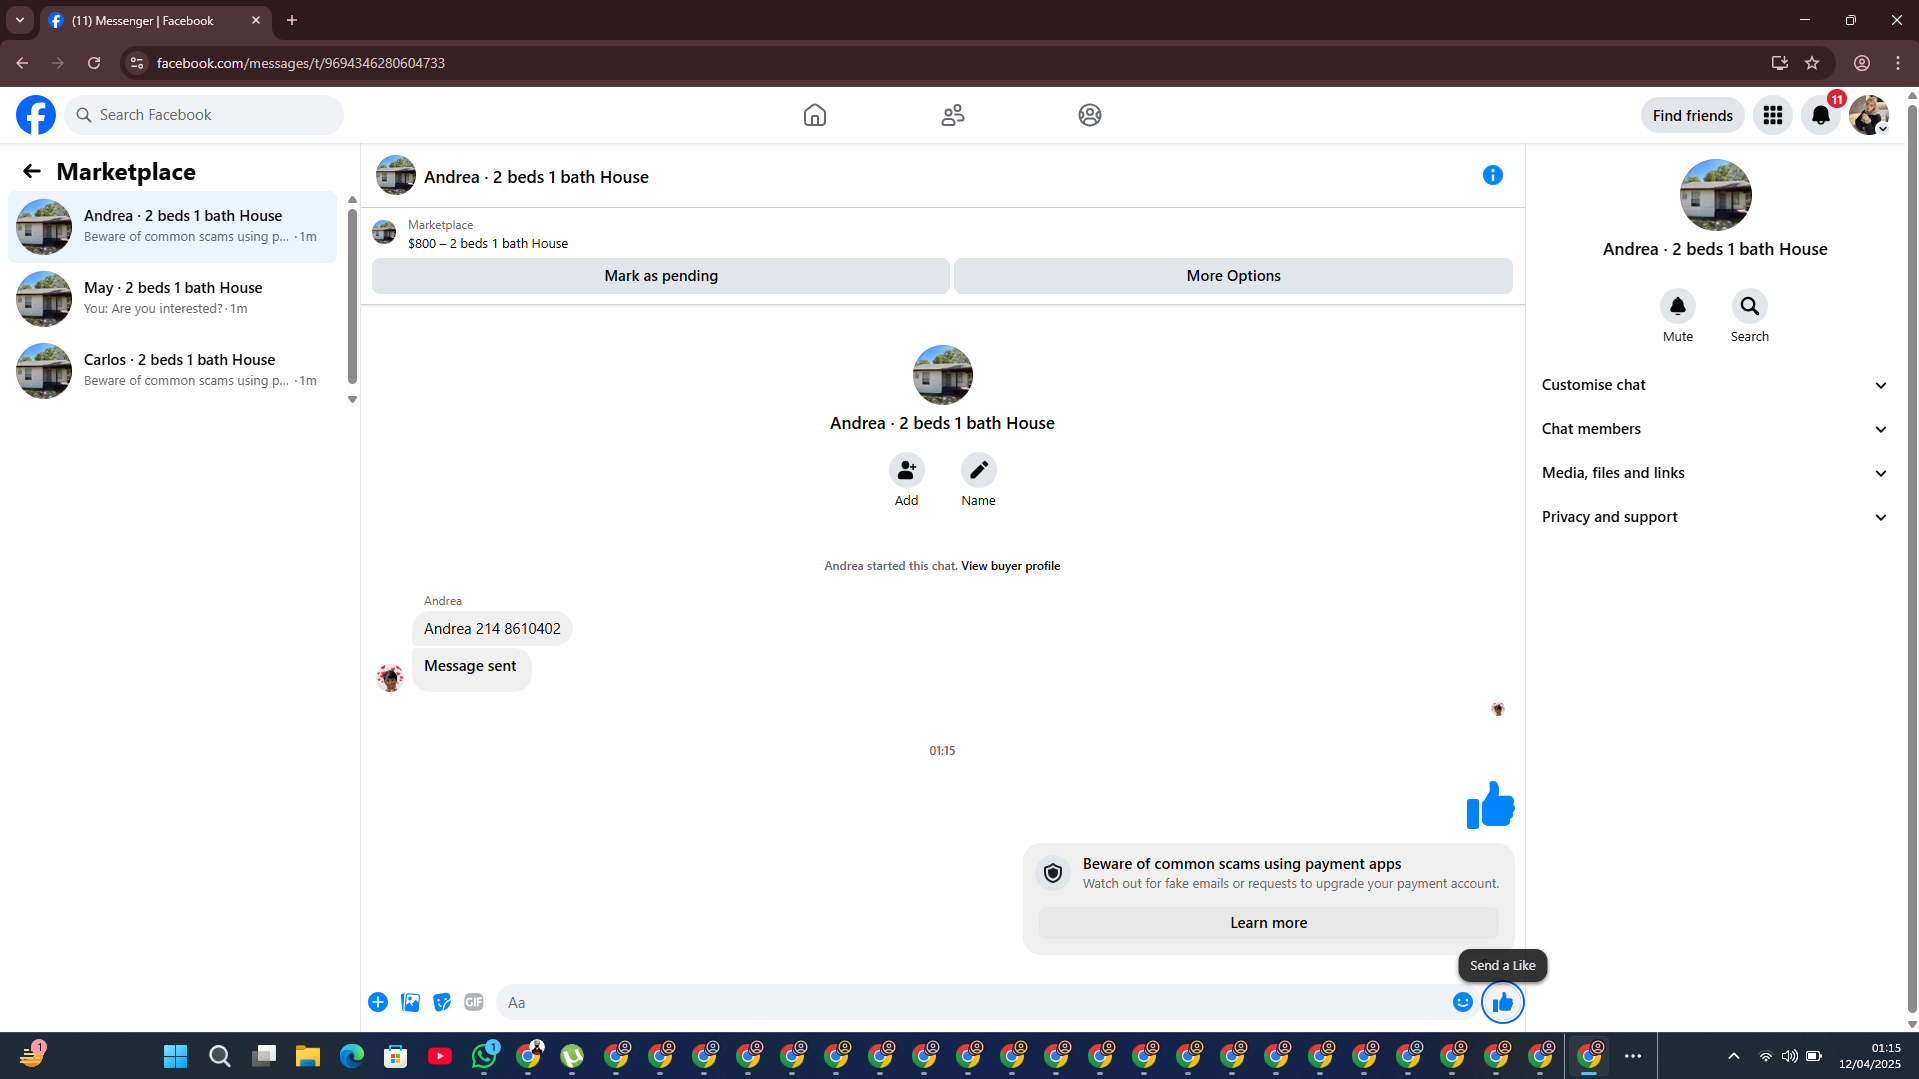Expand the Chat members section
The height and width of the screenshot is (1079, 1919).
click(1715, 429)
